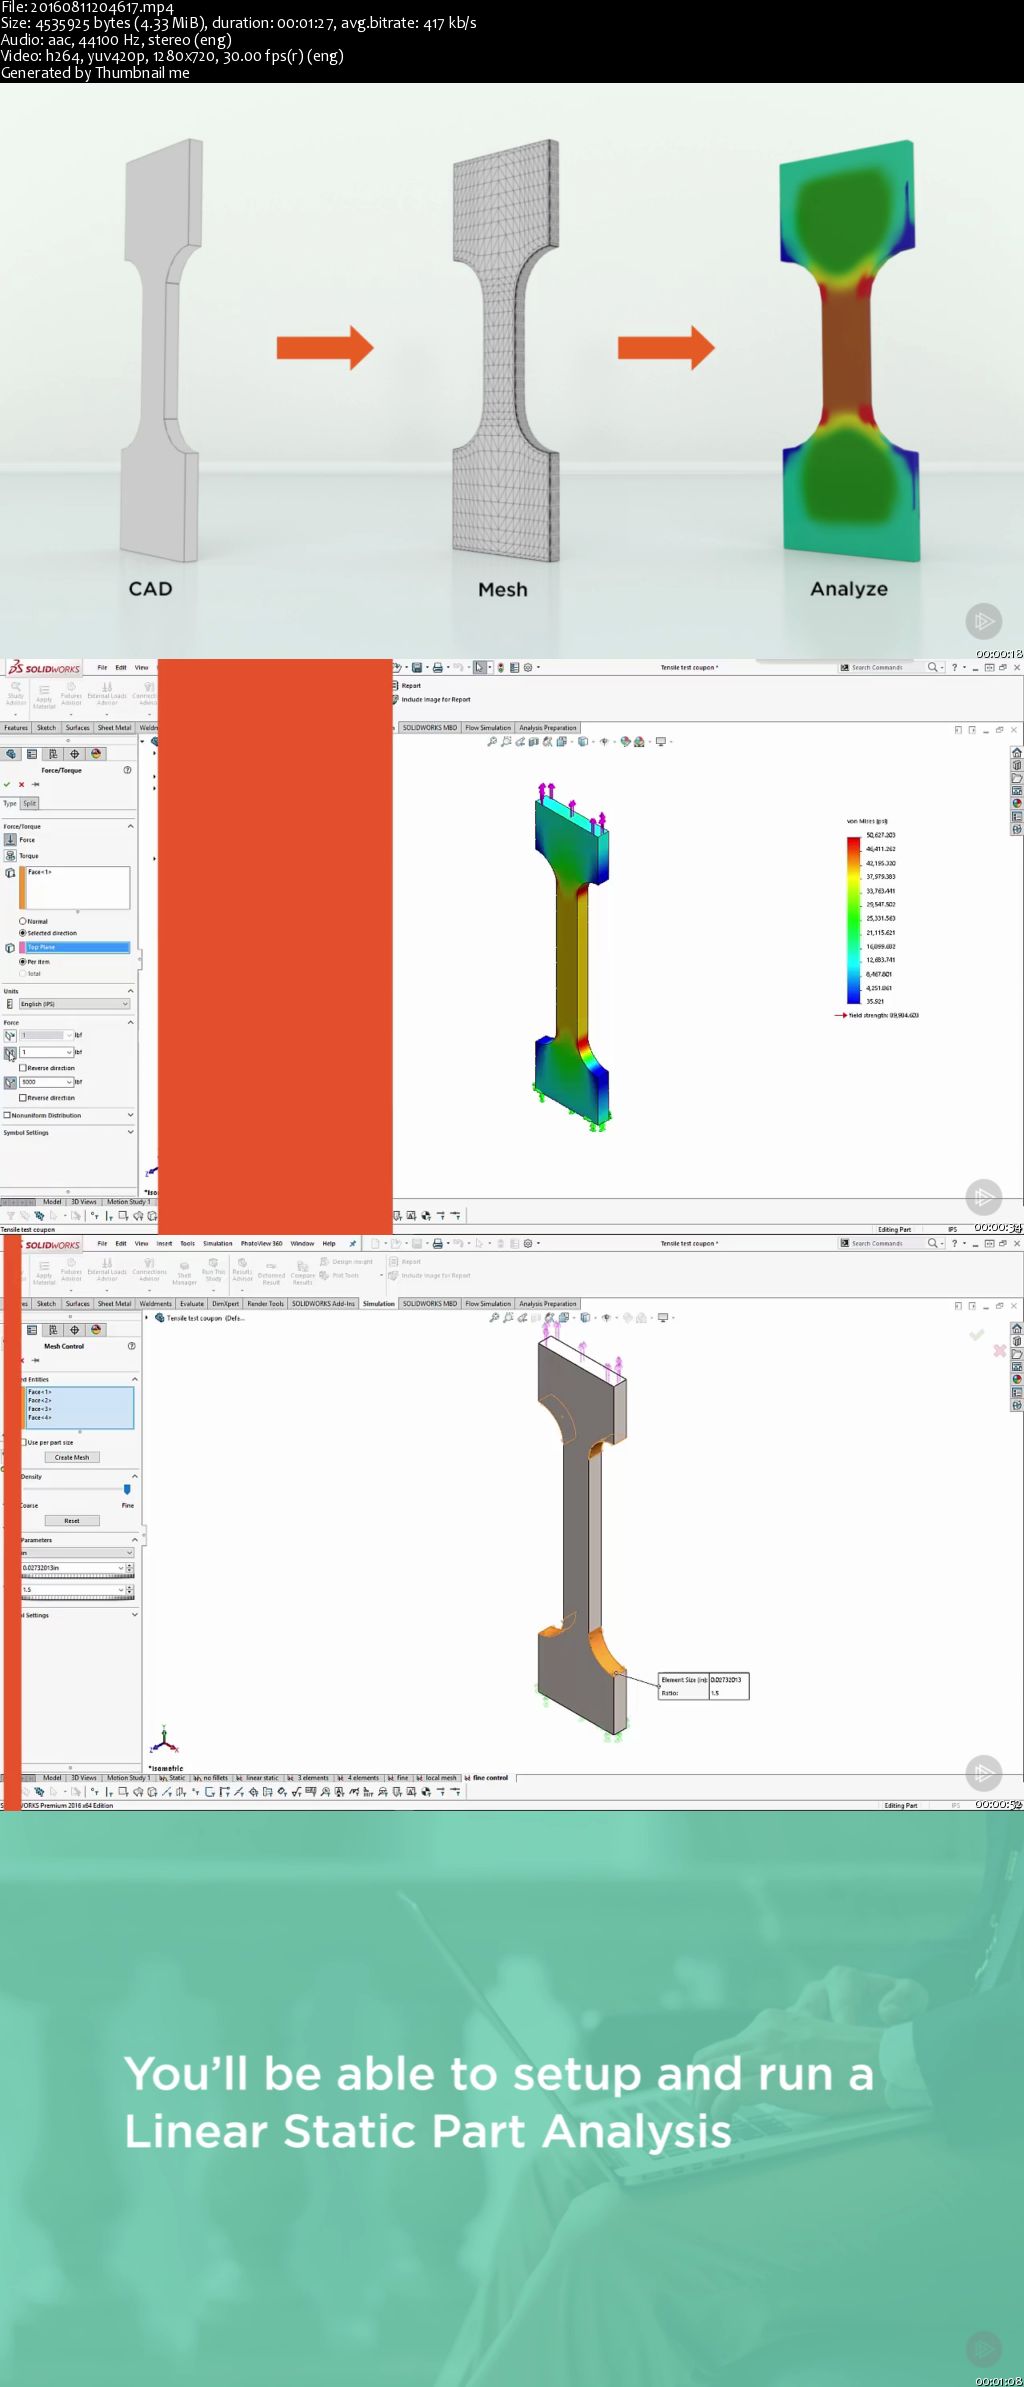The height and width of the screenshot is (2387, 1024).
Task: Enable Nonuniform Distribution checkbox
Action: pos(7,1115)
